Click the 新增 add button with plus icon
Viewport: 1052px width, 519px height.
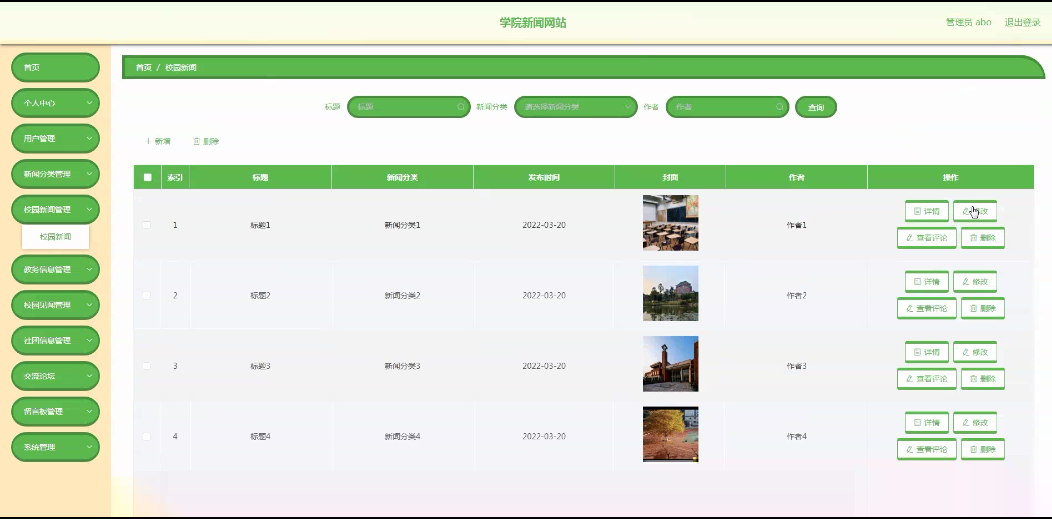pyautogui.click(x=158, y=141)
